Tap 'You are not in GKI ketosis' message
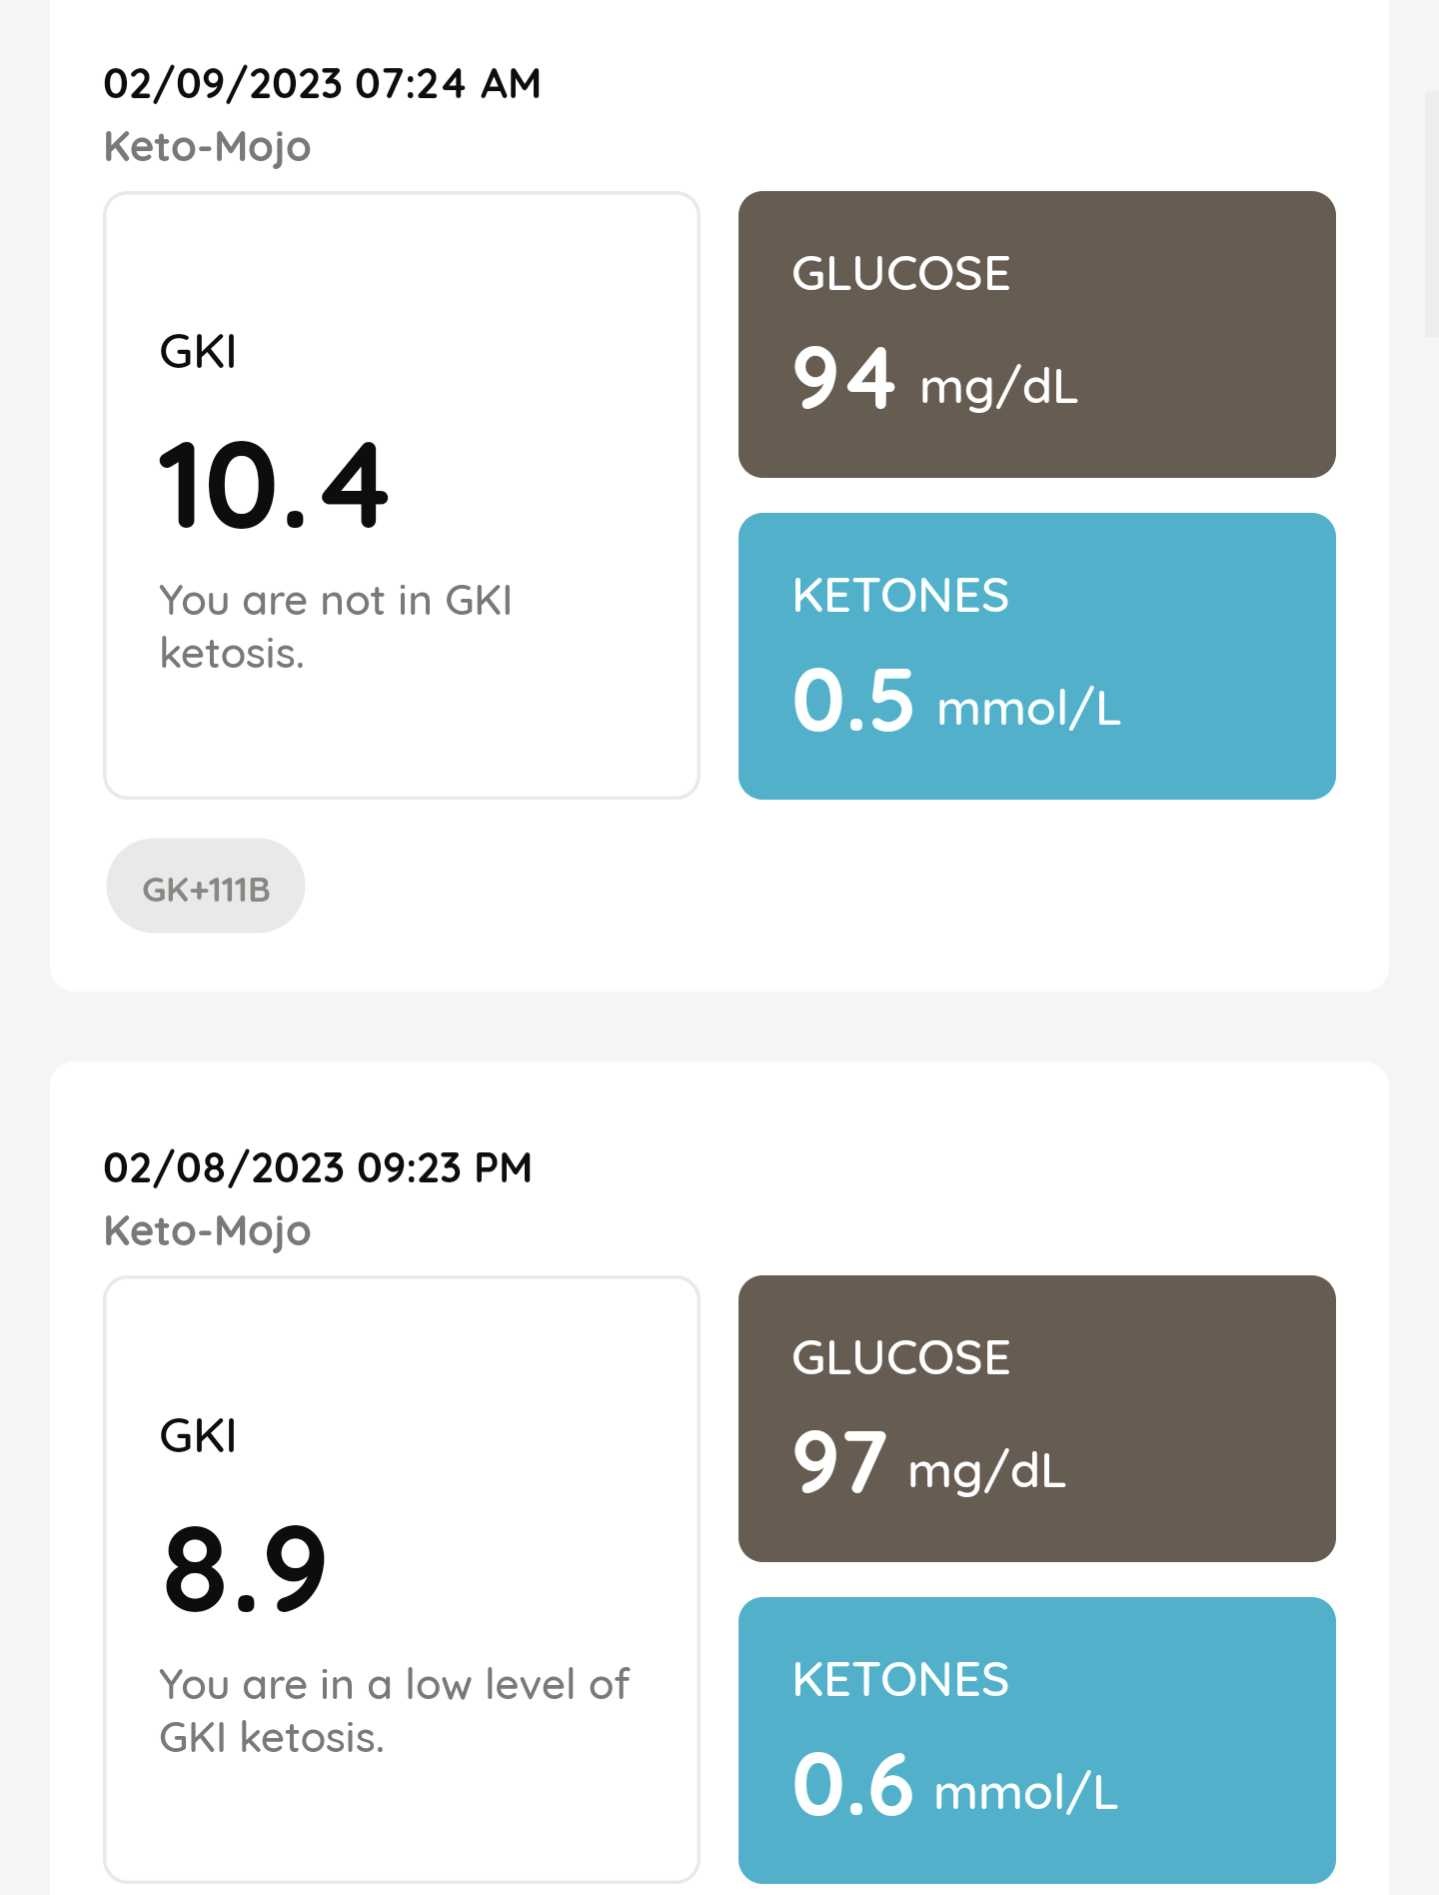 (335, 627)
